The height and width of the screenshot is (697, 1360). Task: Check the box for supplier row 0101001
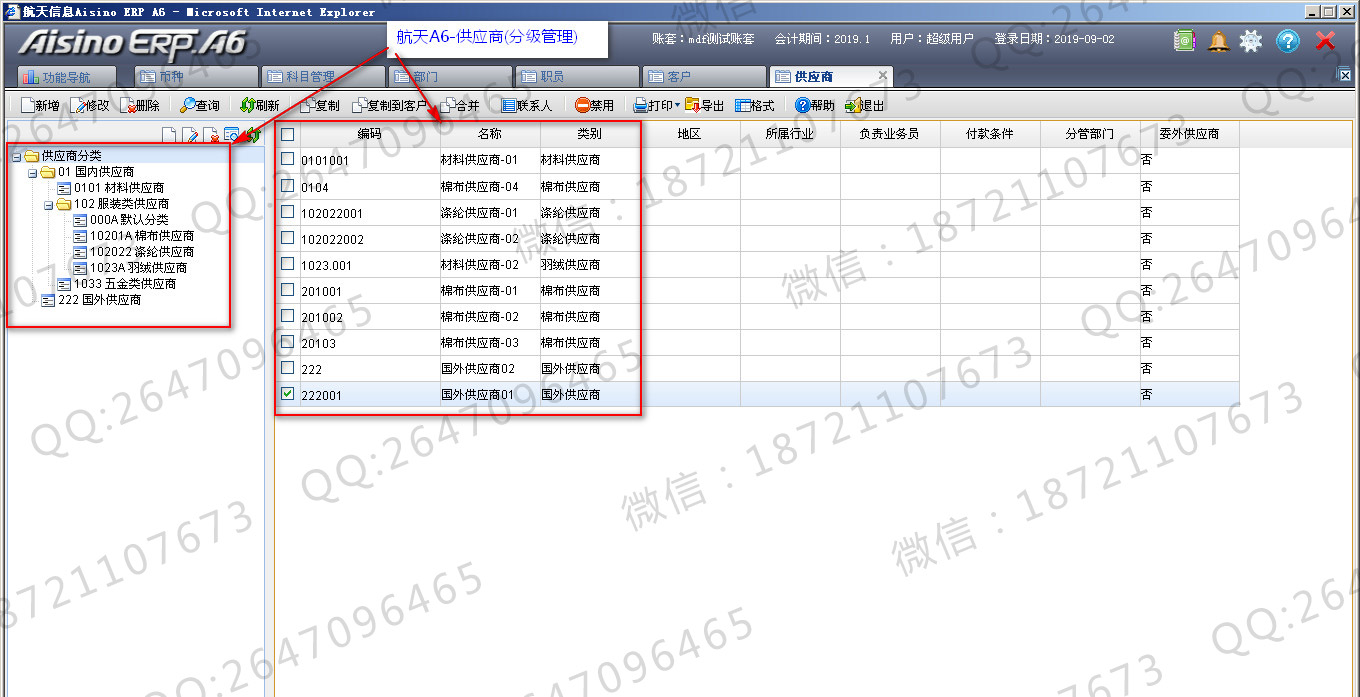point(288,159)
